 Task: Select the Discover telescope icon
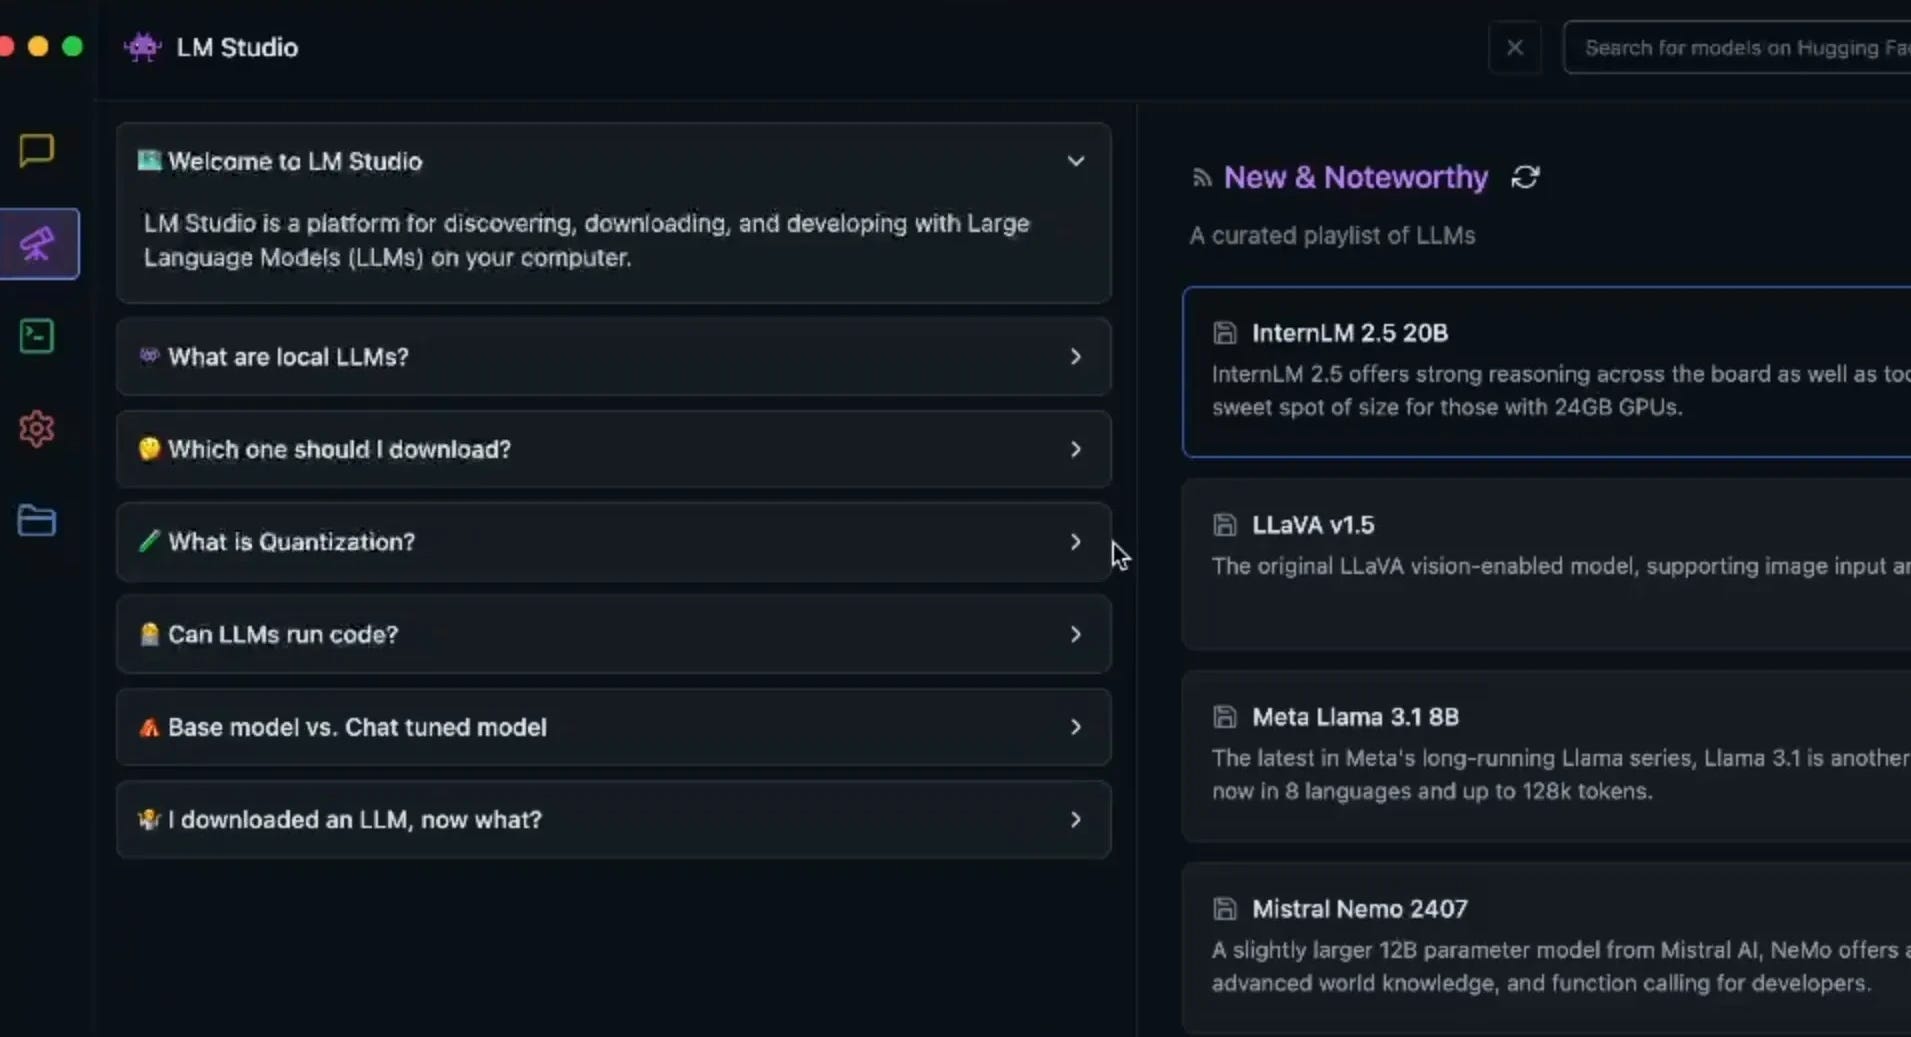38,243
